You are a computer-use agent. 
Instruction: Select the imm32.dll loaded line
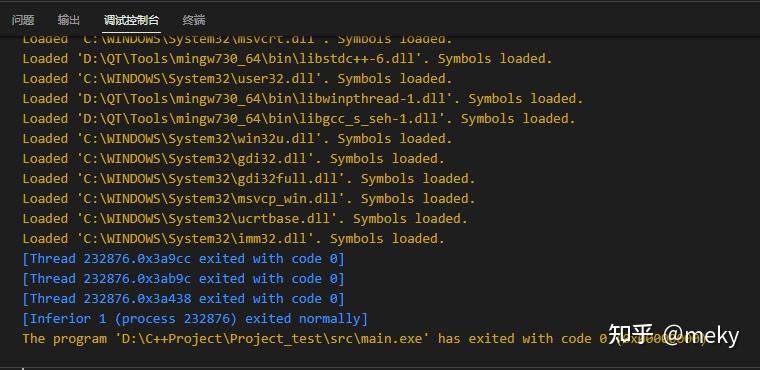pyautogui.click(x=233, y=239)
